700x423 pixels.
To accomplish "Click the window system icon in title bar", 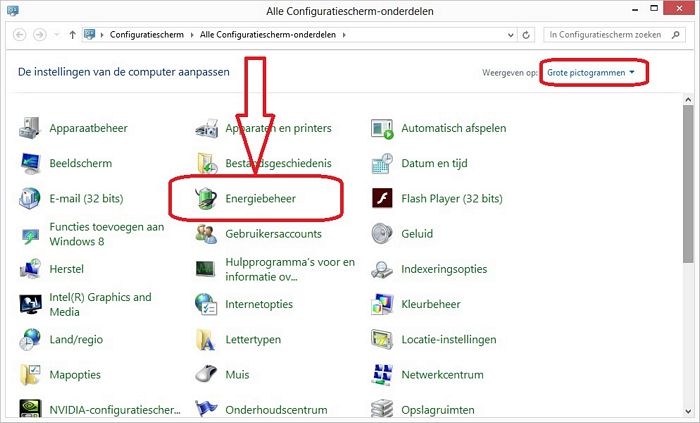I will 12,10.
